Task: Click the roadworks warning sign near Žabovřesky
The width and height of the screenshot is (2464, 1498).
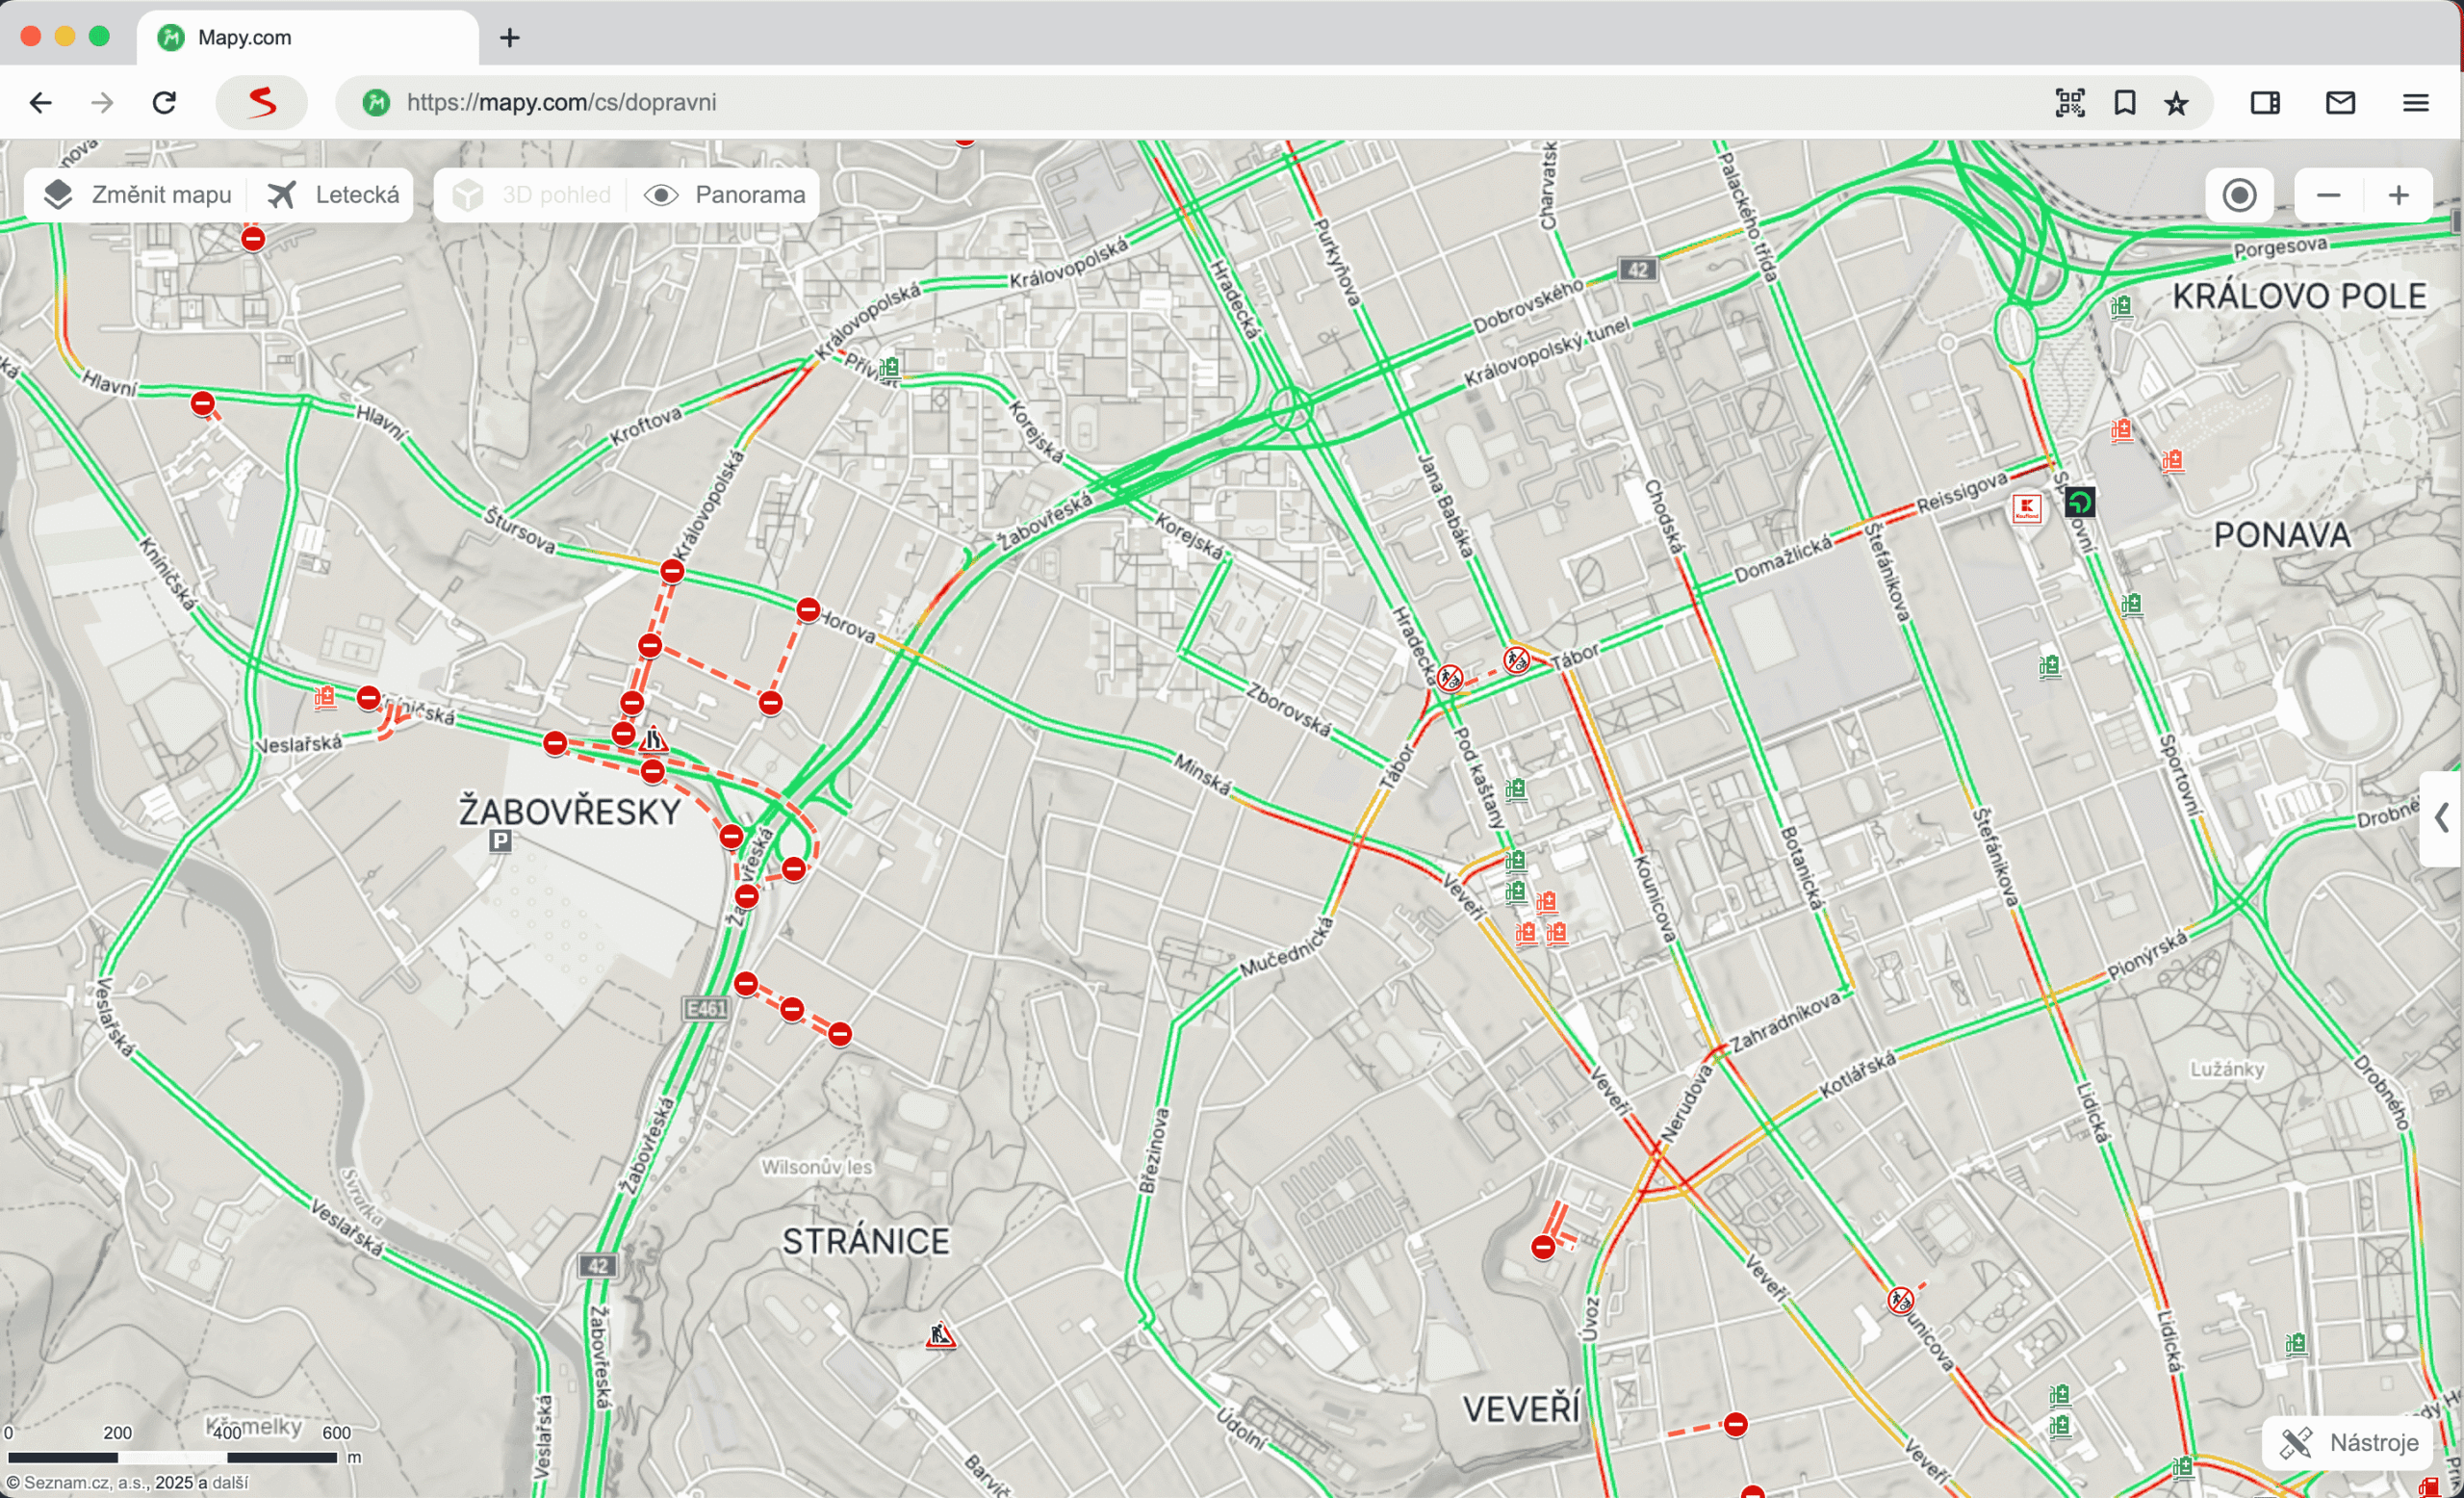Action: pos(653,740)
